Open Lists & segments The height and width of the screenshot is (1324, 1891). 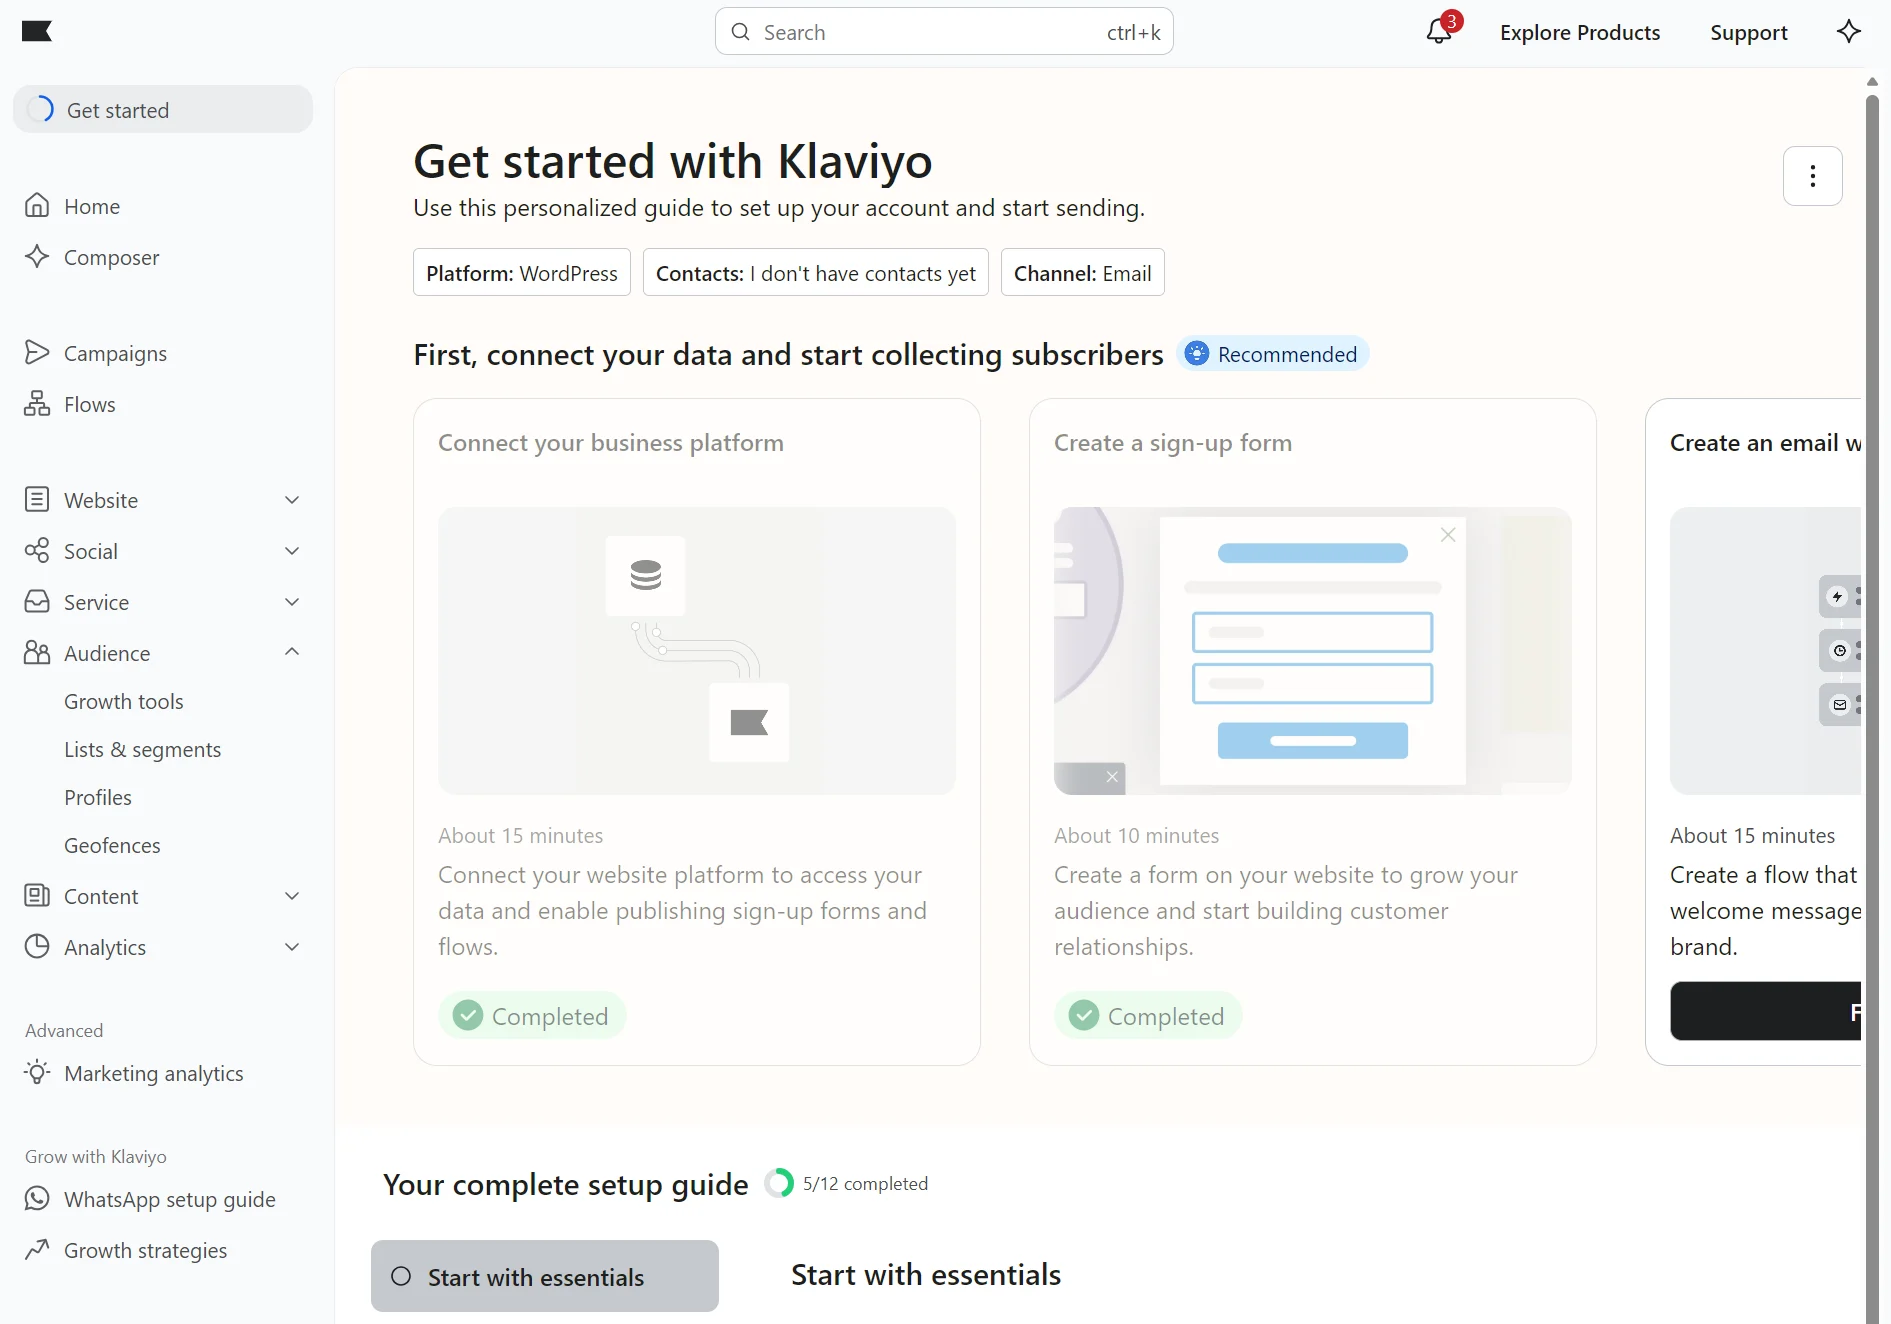click(x=143, y=749)
